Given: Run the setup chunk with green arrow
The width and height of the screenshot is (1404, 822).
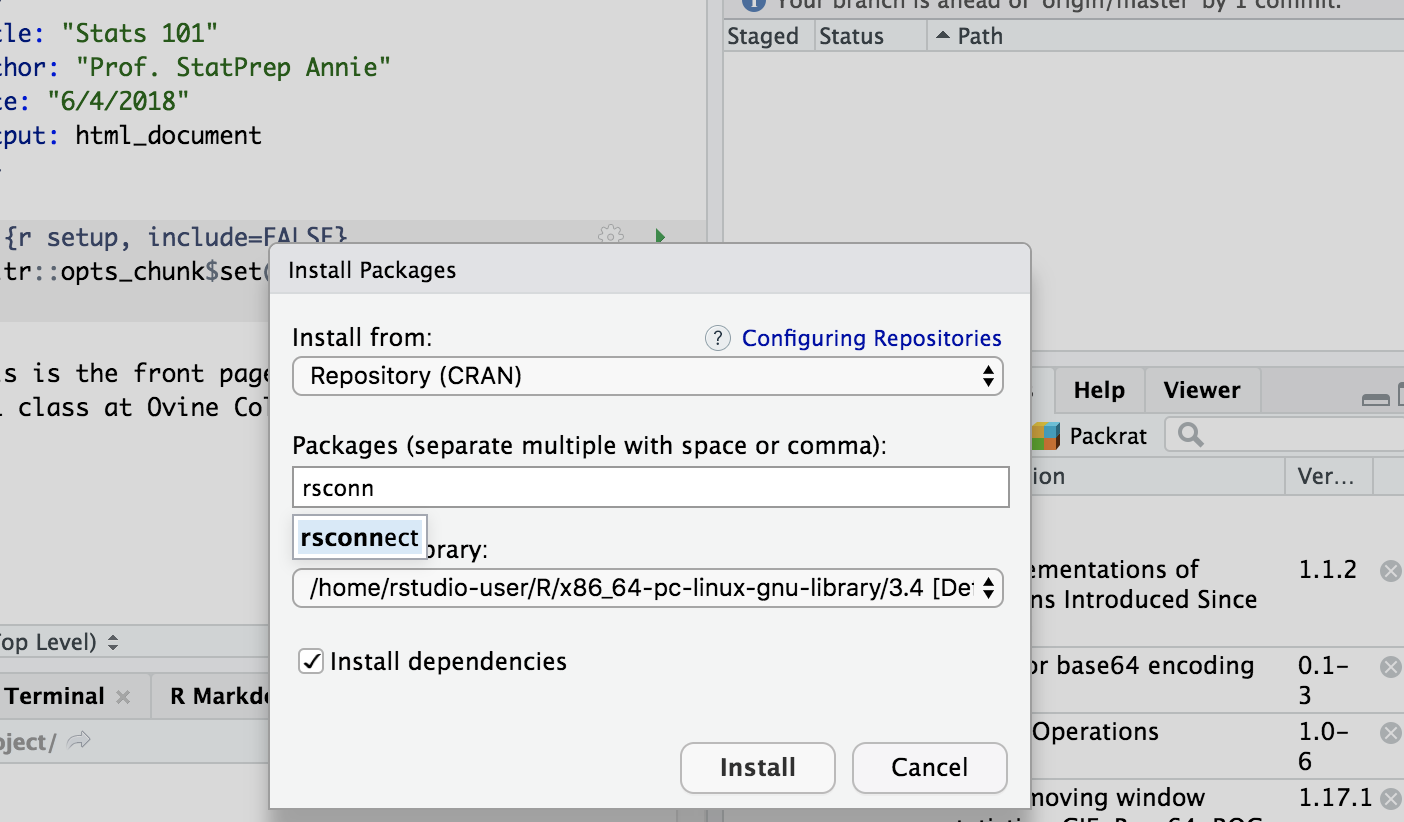Looking at the screenshot, I should coord(660,237).
